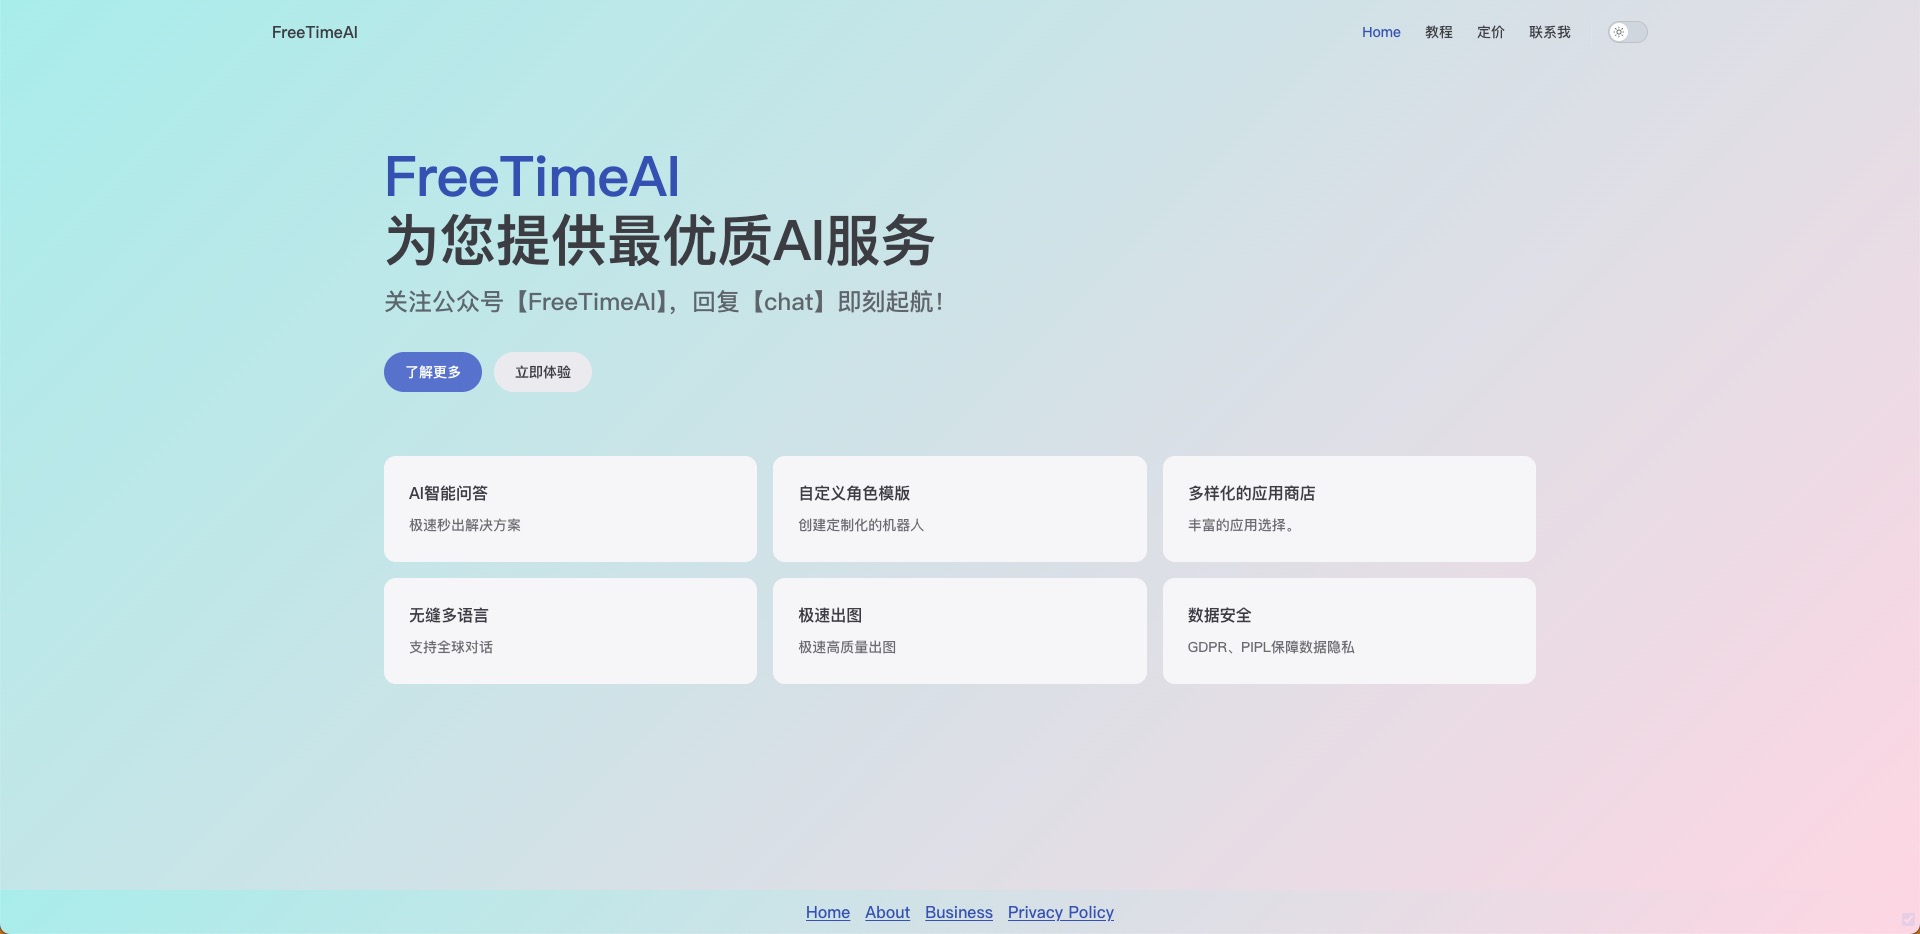Image resolution: width=1920 pixels, height=934 pixels.
Task: Toggle the light/dark theme switch
Action: [x=1627, y=32]
